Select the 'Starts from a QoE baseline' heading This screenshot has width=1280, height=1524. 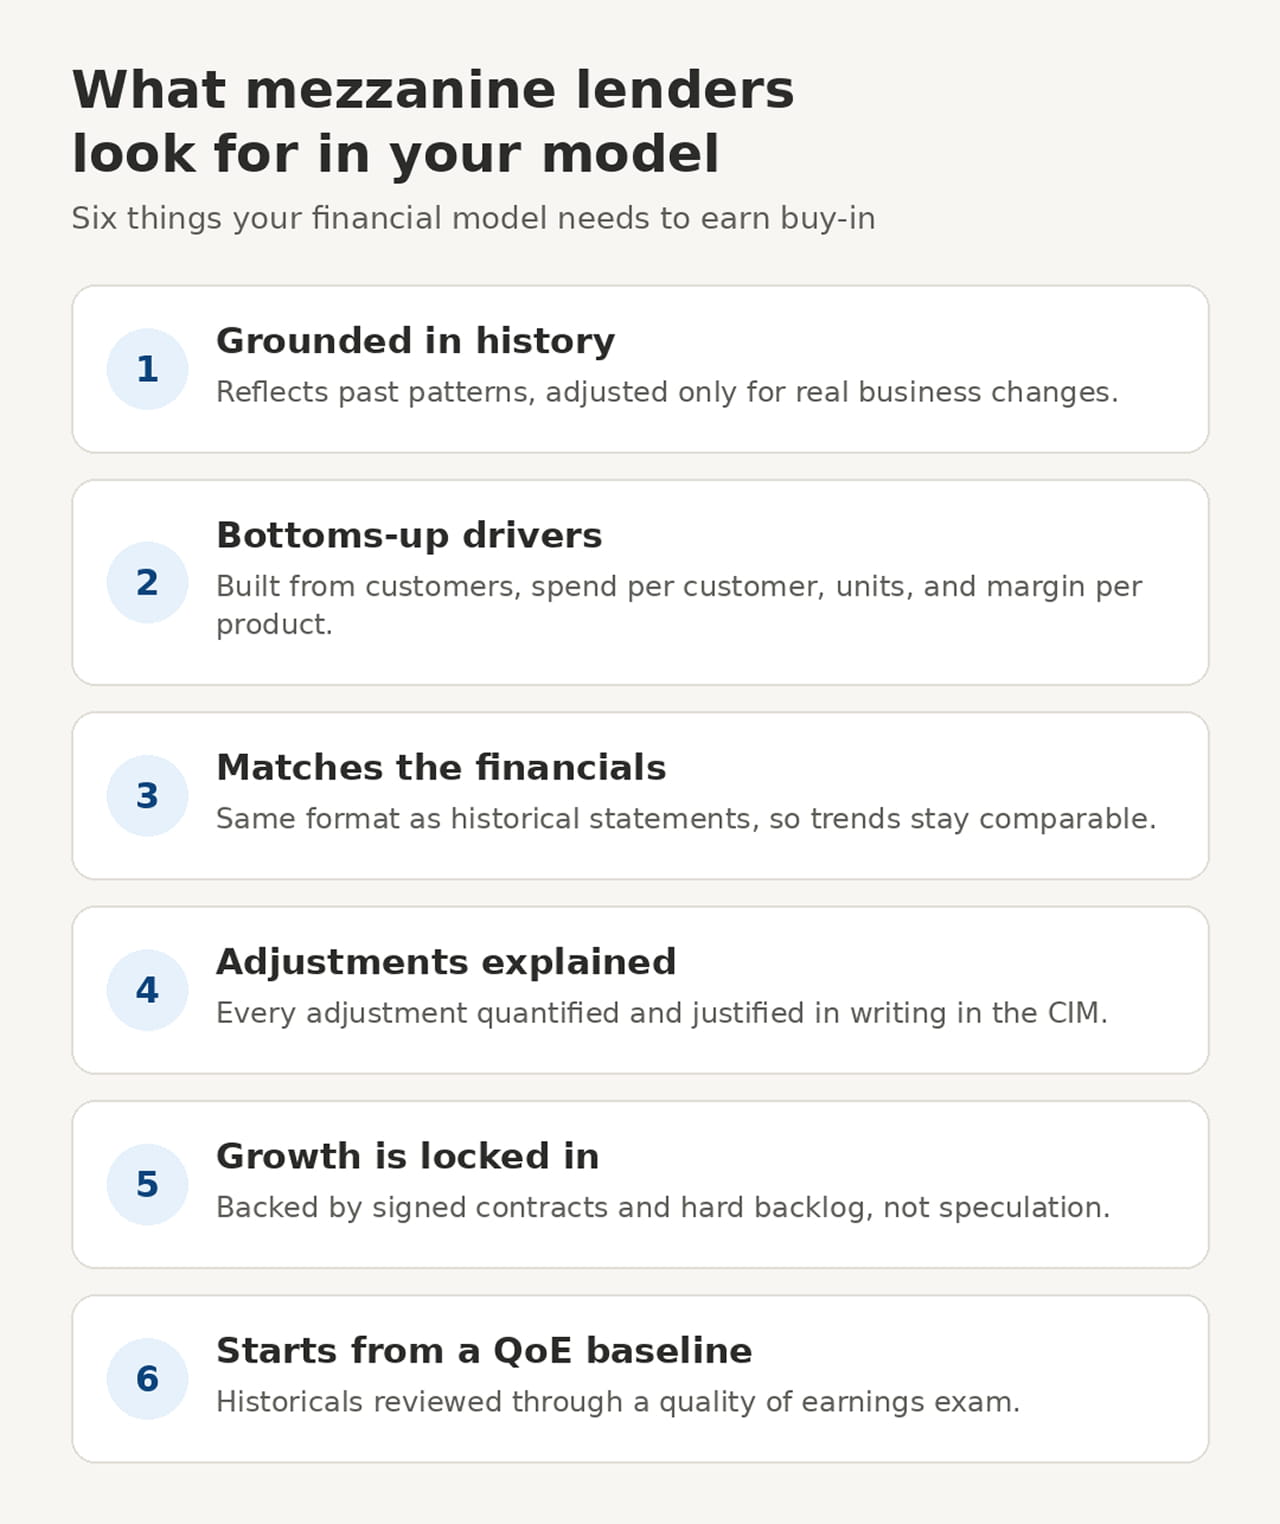click(x=484, y=1351)
